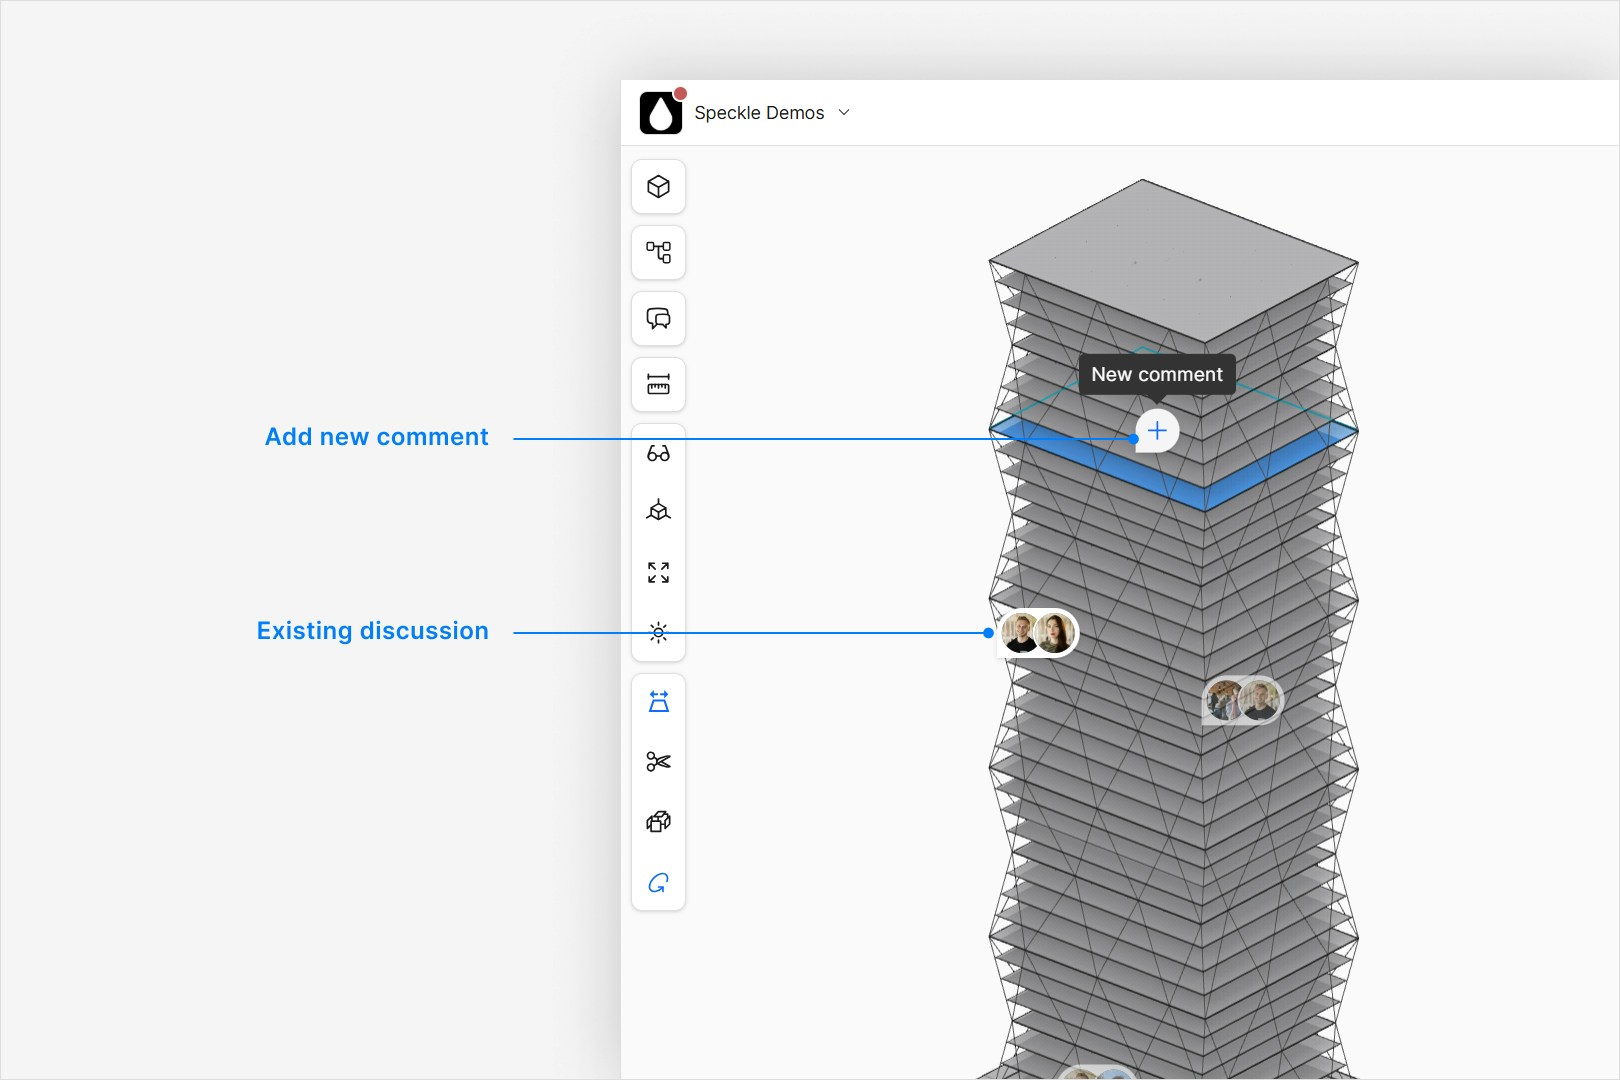This screenshot has width=1620, height=1080.
Task: Activate the scissors section tool
Action: [658, 762]
